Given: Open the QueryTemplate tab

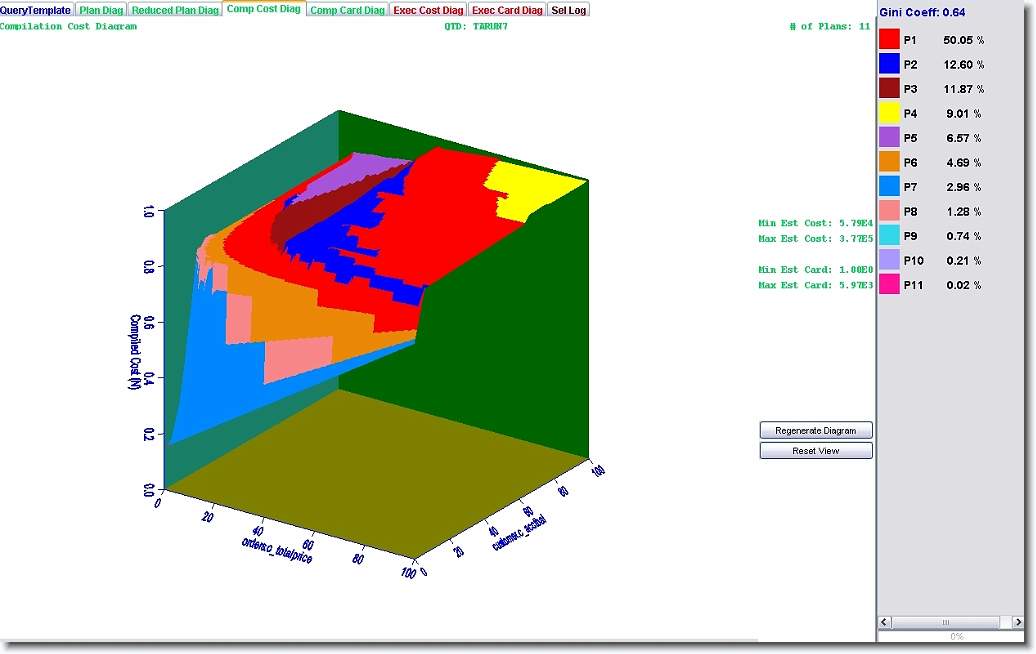Looking at the screenshot, I should pyautogui.click(x=36, y=10).
